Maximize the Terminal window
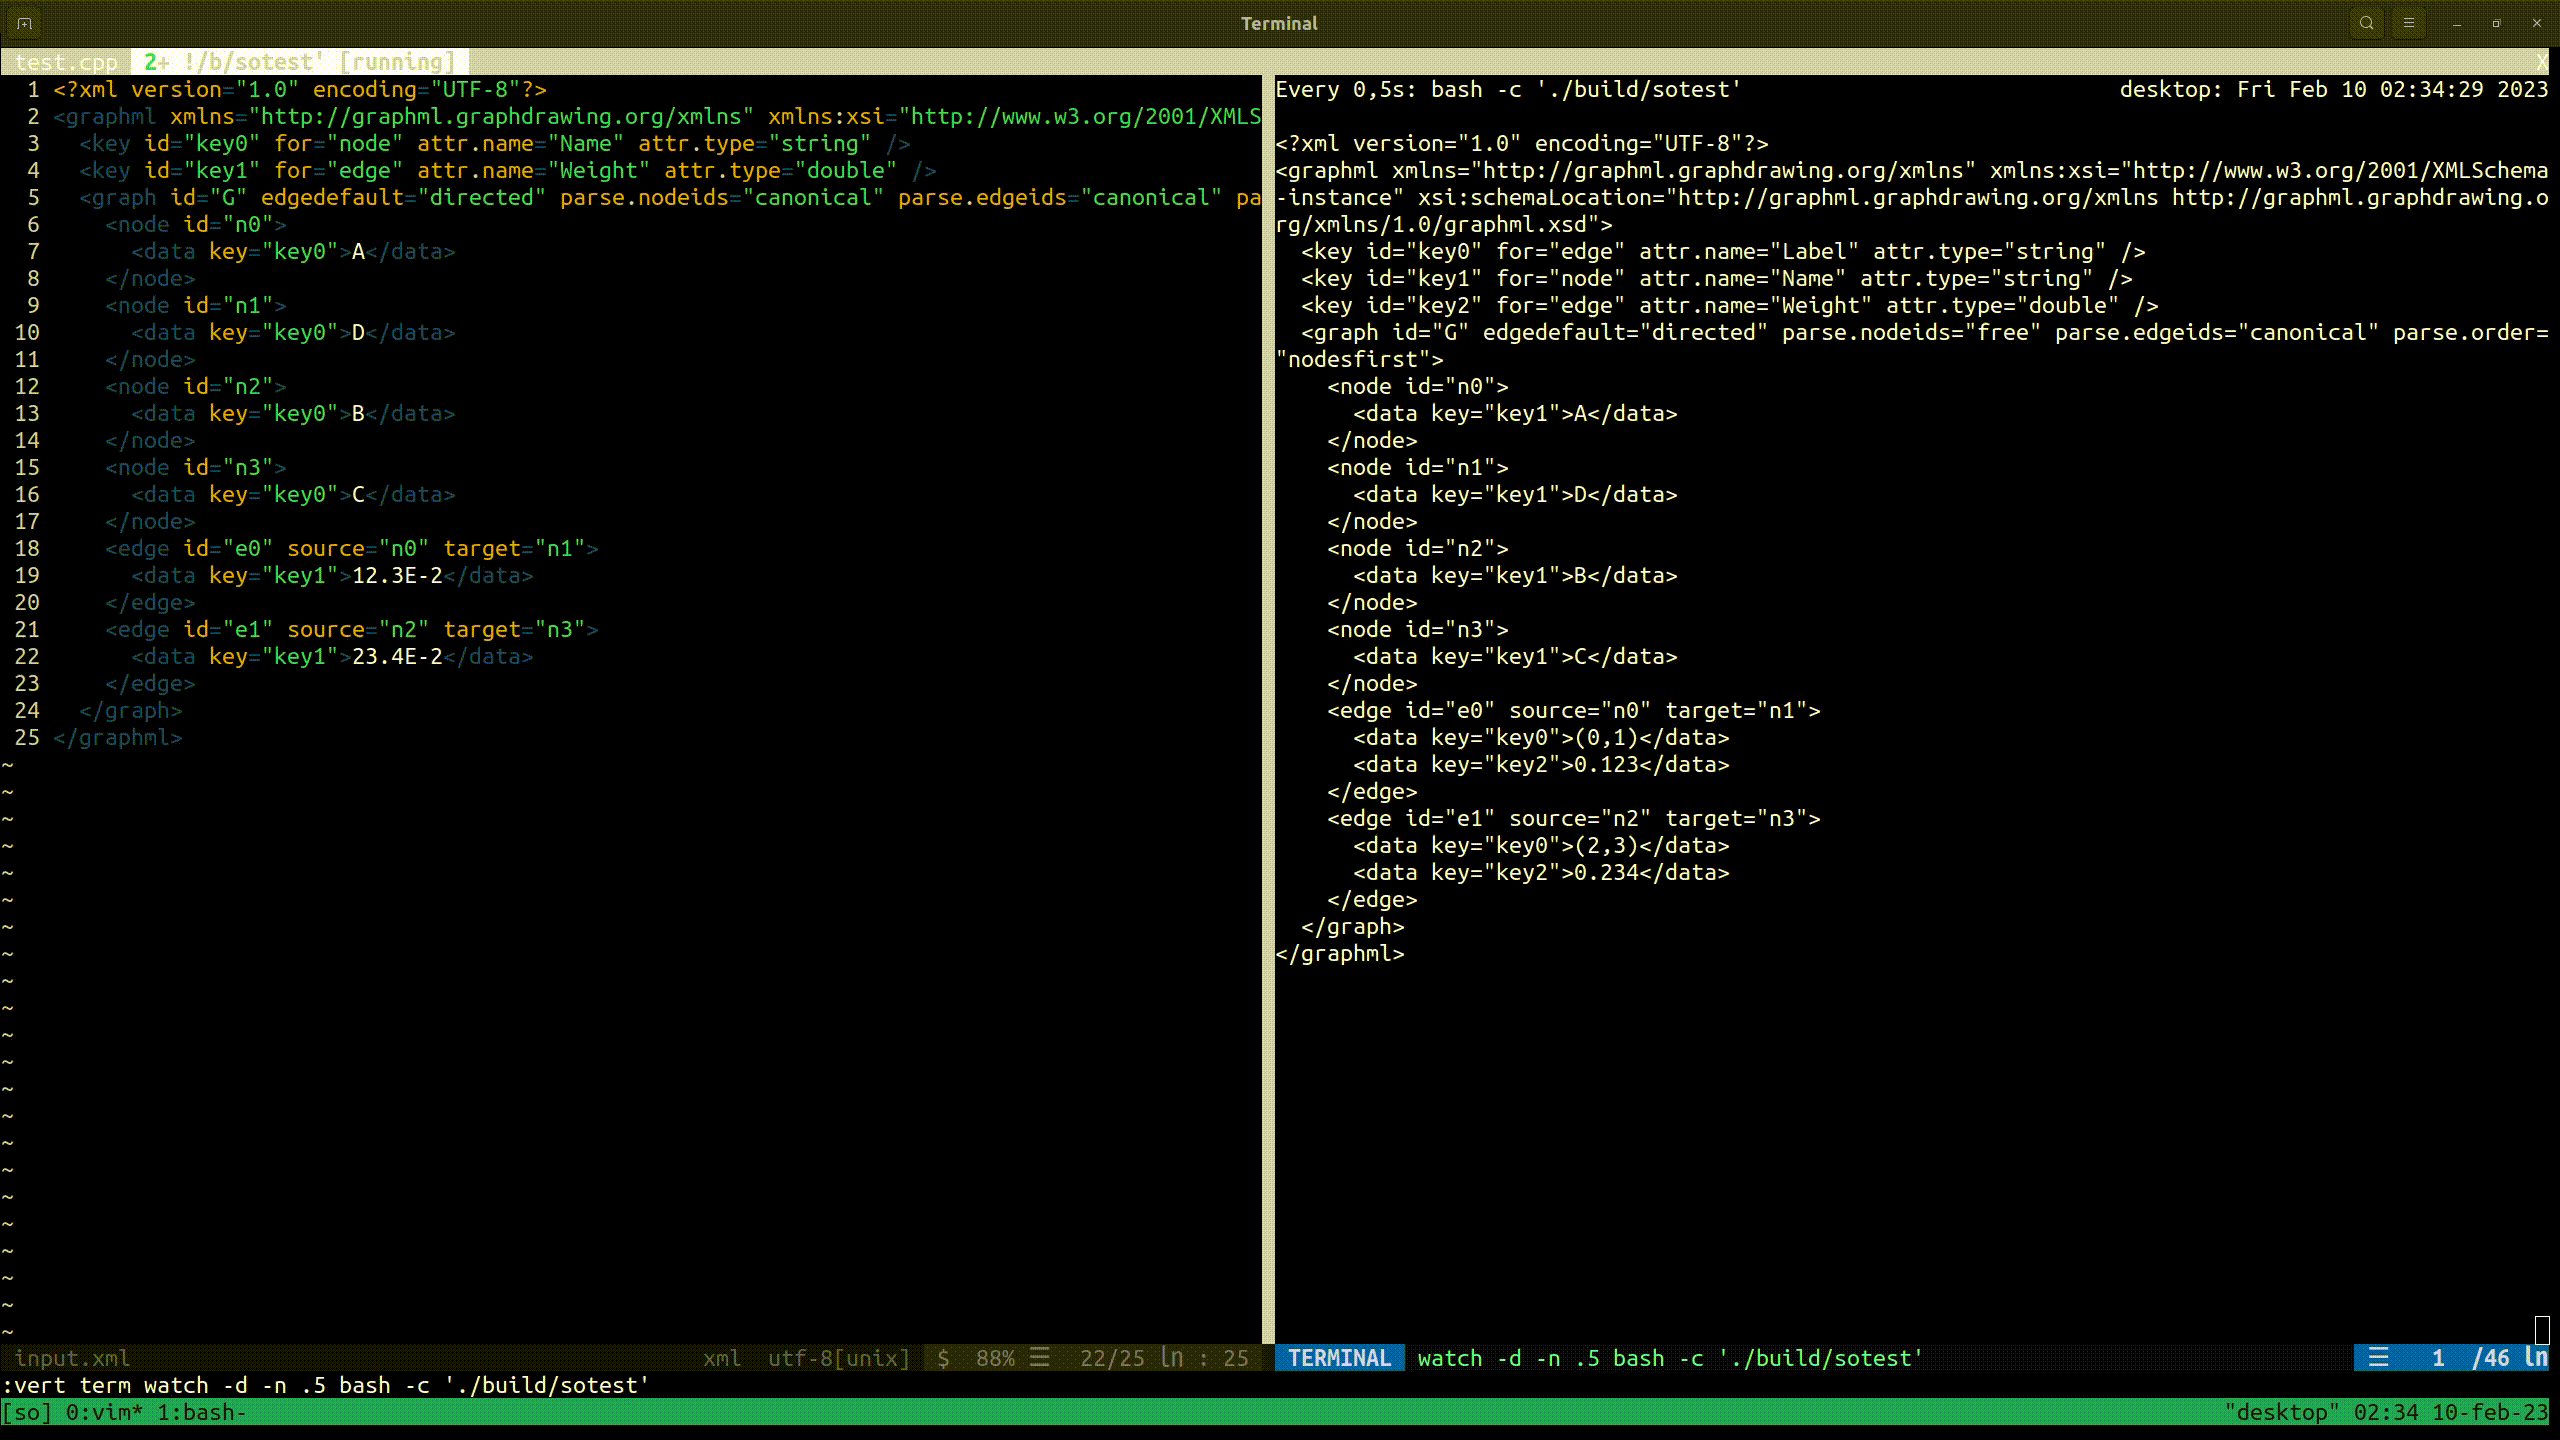The height and width of the screenshot is (1440, 2560). pyautogui.click(x=2496, y=23)
